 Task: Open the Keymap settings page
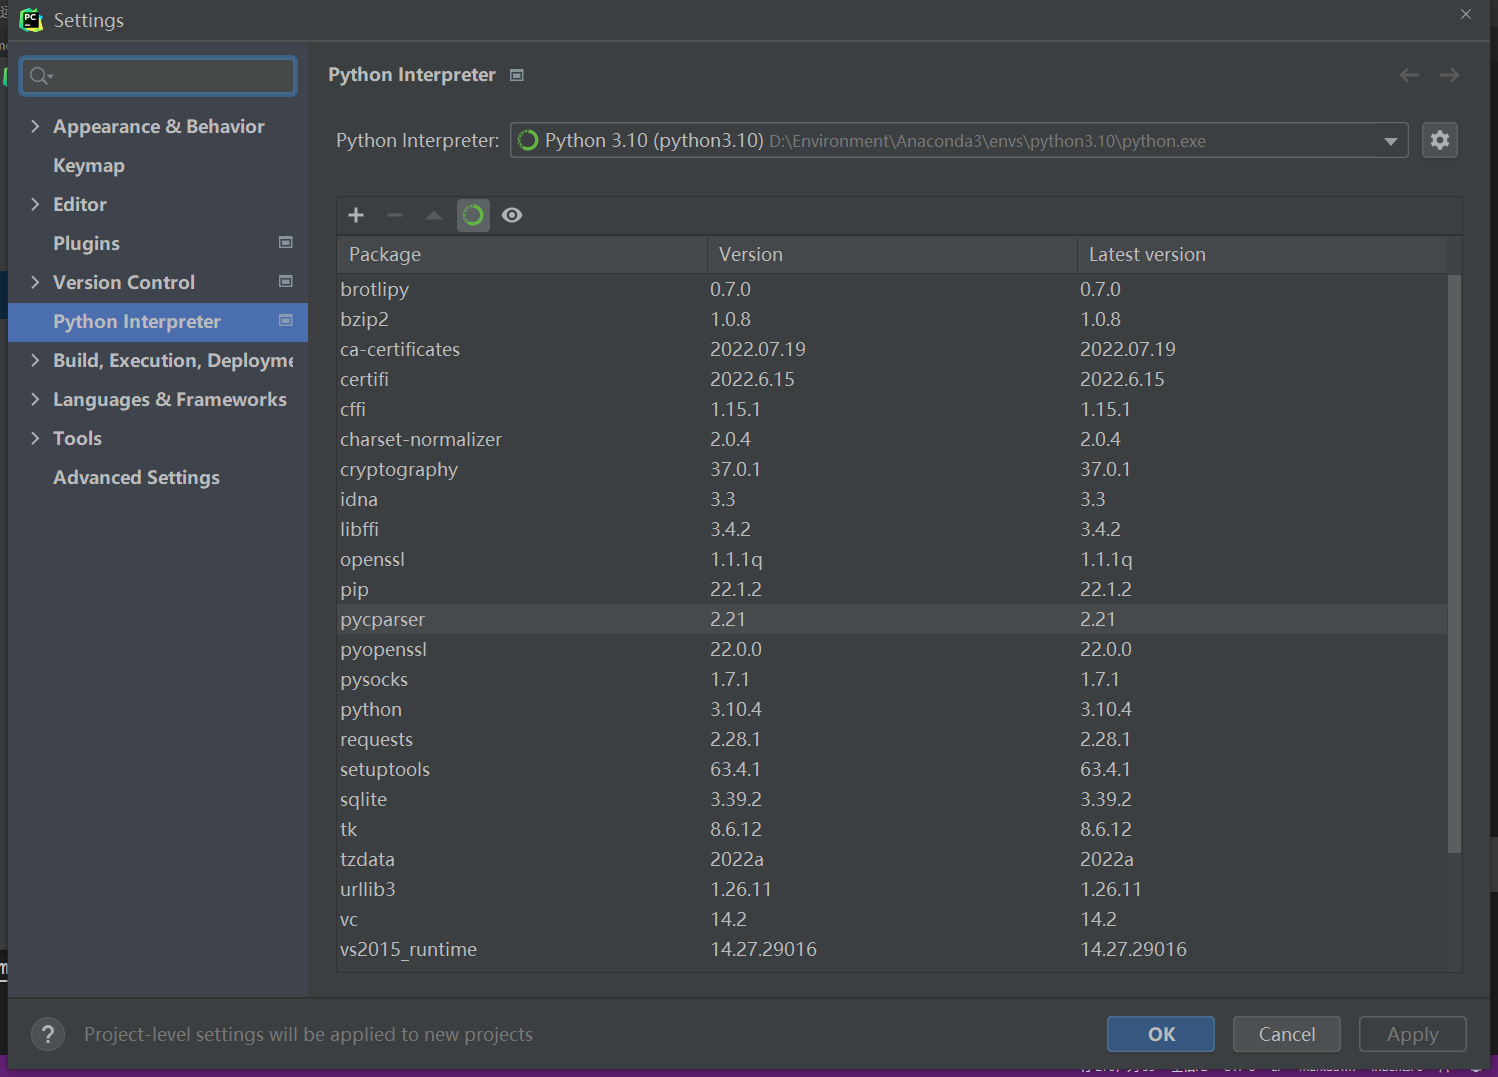(89, 165)
